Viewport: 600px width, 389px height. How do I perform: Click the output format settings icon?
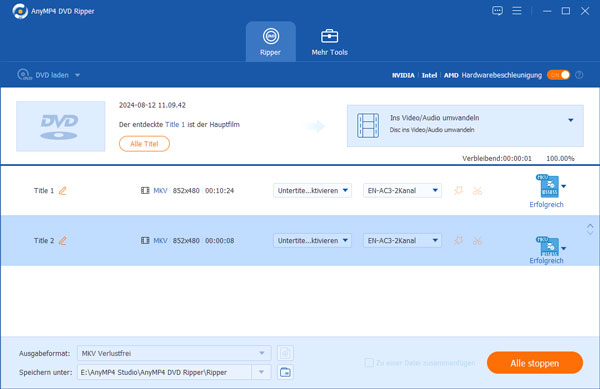285,353
